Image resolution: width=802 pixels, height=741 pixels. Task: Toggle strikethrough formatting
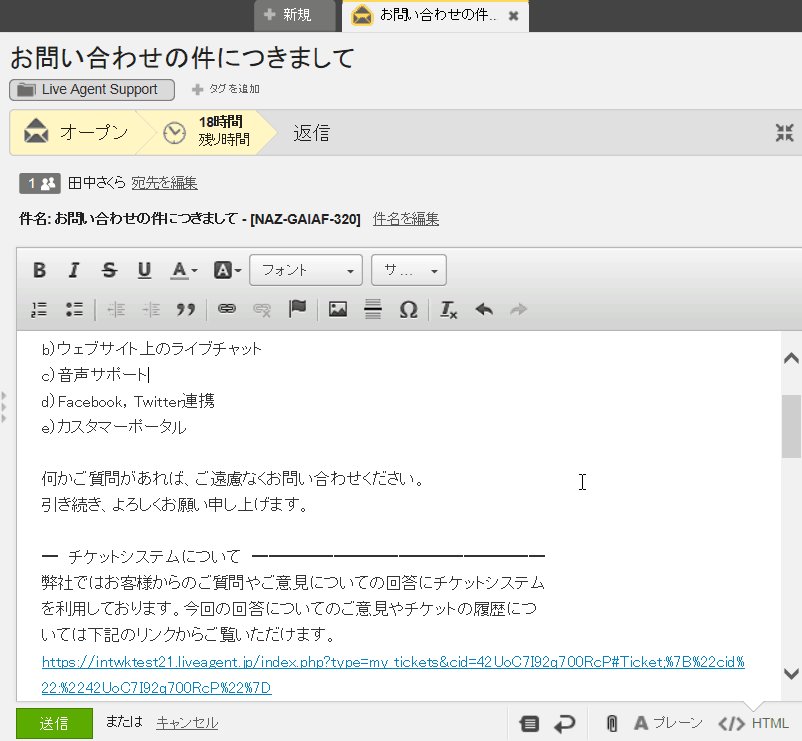coord(109,270)
